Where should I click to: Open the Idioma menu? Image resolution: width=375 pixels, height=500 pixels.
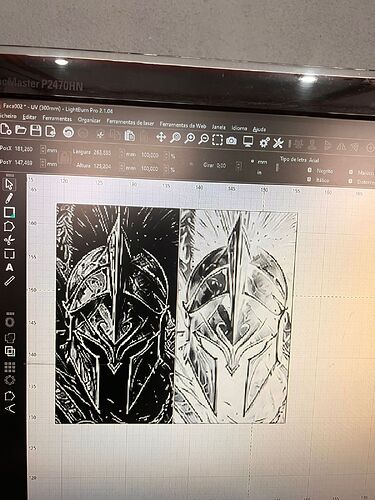click(x=239, y=128)
